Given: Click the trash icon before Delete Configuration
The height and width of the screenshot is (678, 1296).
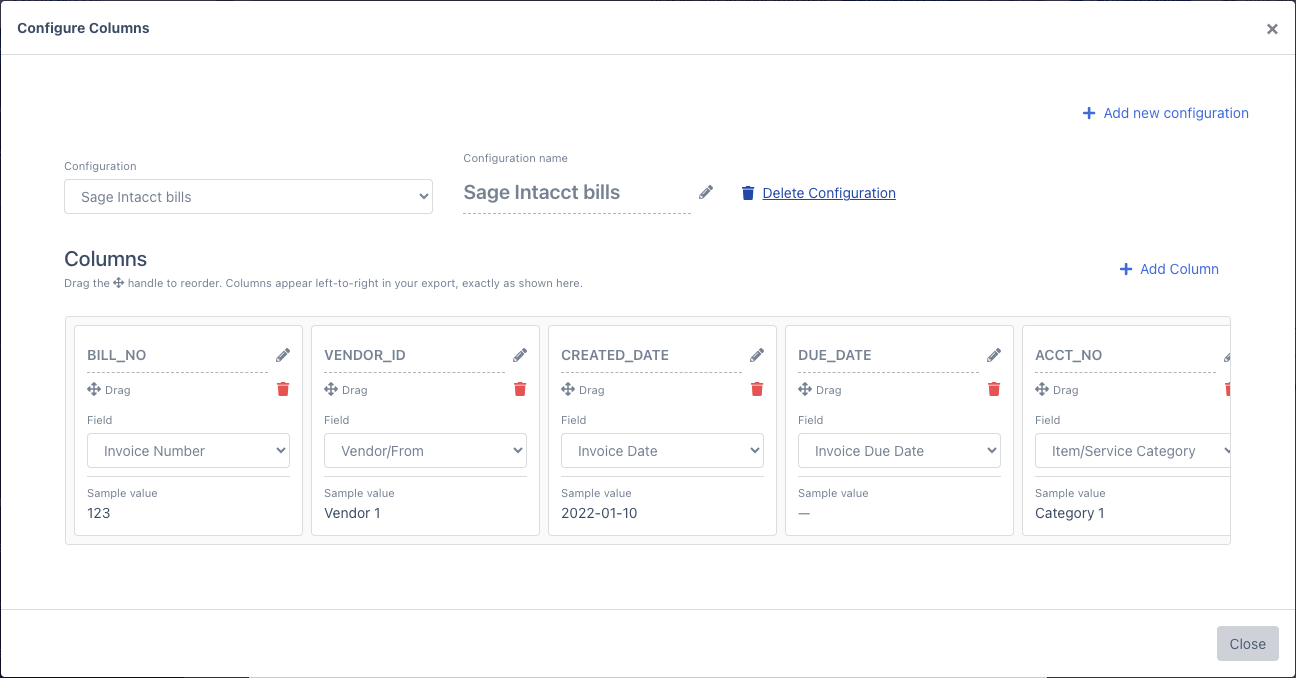Looking at the screenshot, I should click(748, 193).
